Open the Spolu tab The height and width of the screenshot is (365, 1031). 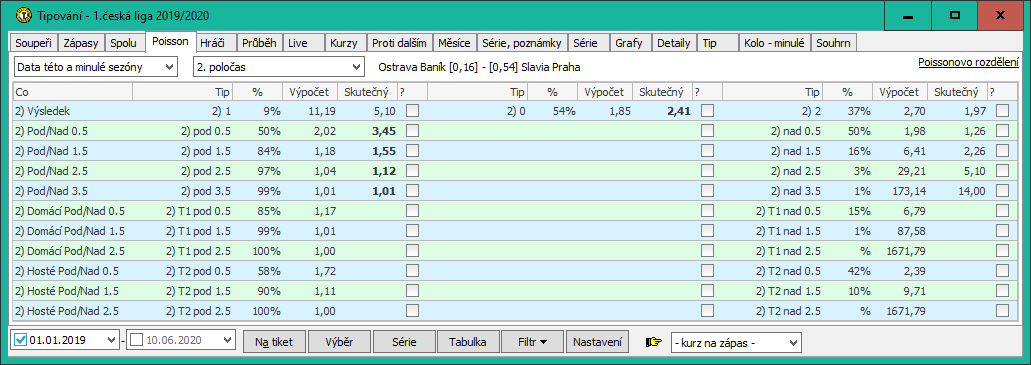[x=124, y=43]
